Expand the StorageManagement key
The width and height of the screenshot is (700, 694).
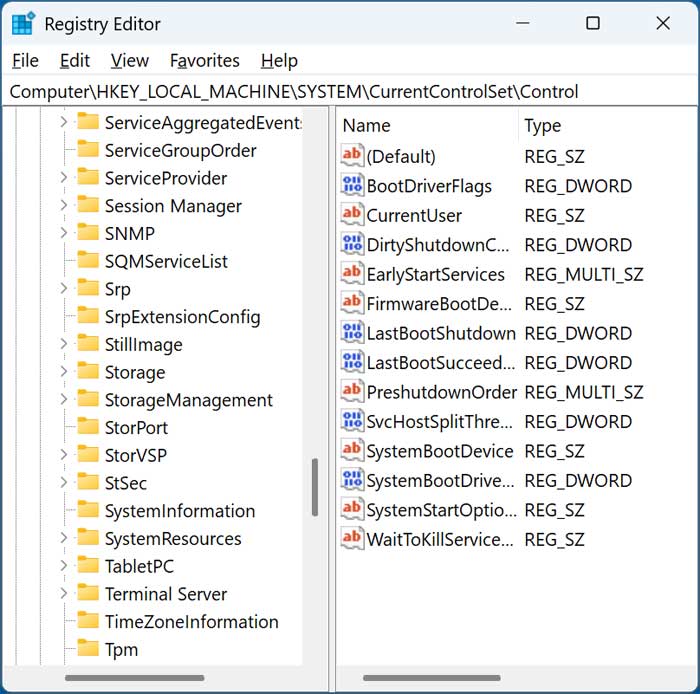(64, 399)
